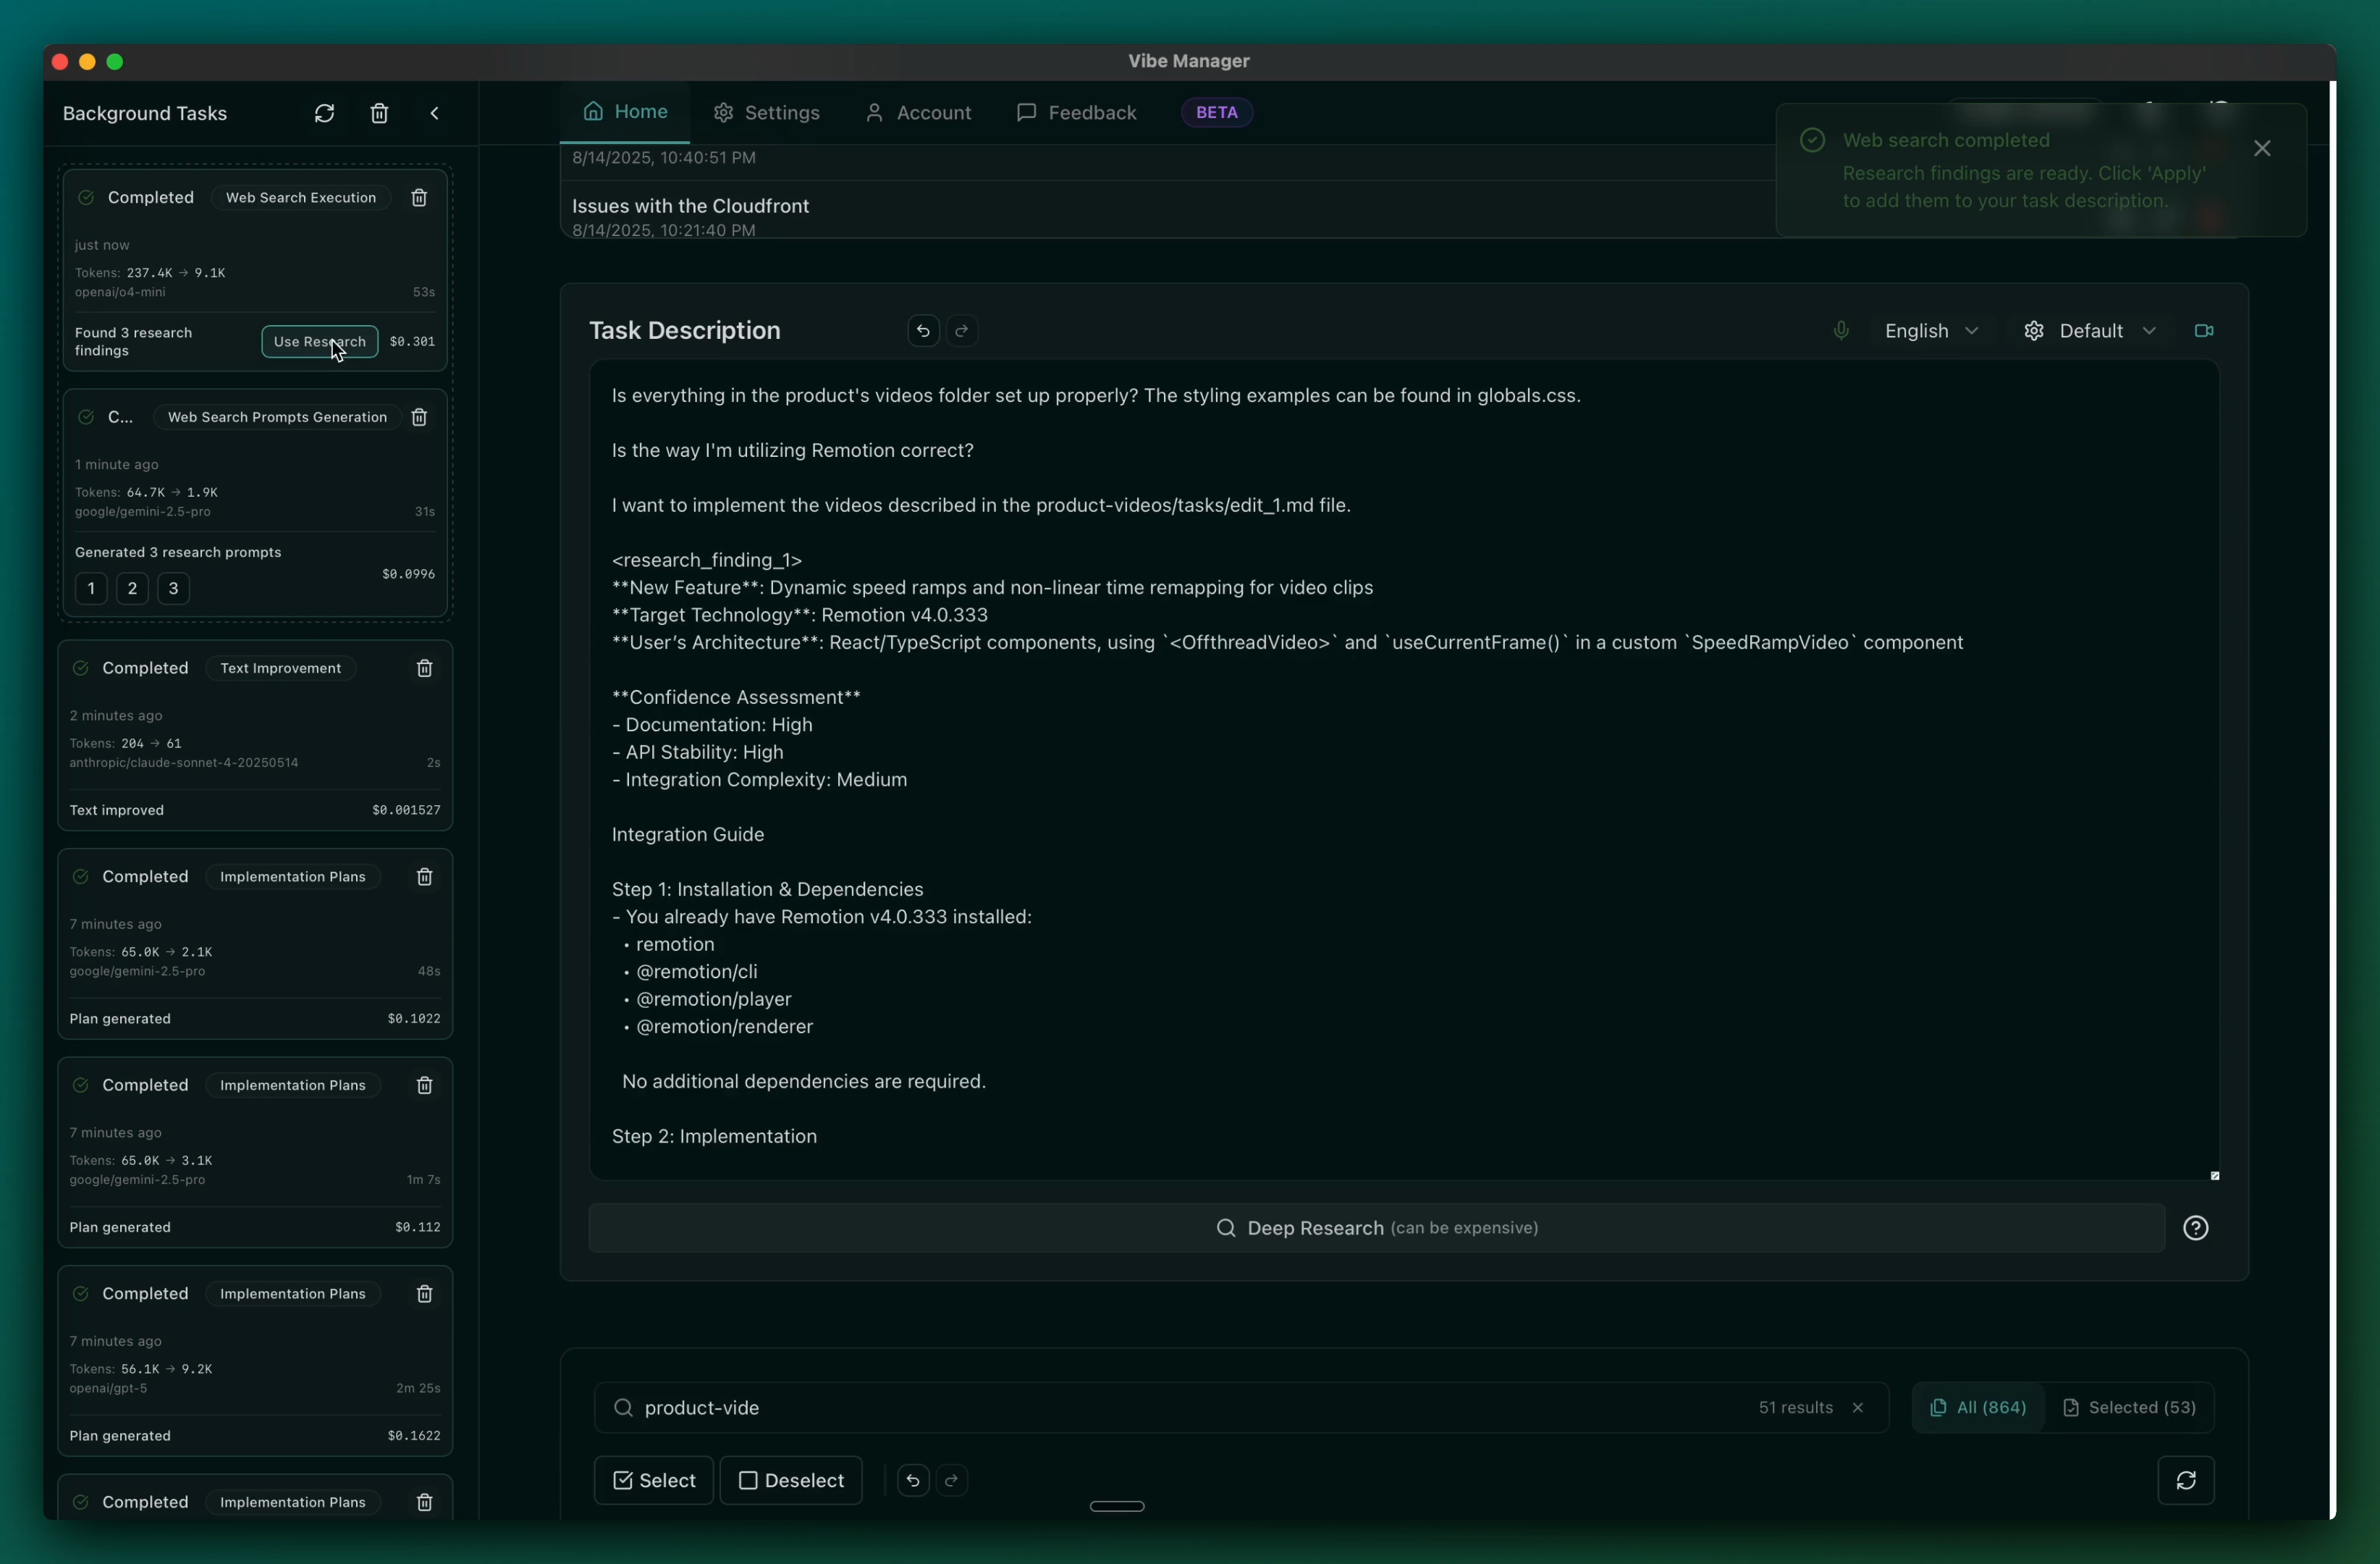This screenshot has height=1564, width=2380.
Task: Click the 51 results counter
Action: 1795,1407
